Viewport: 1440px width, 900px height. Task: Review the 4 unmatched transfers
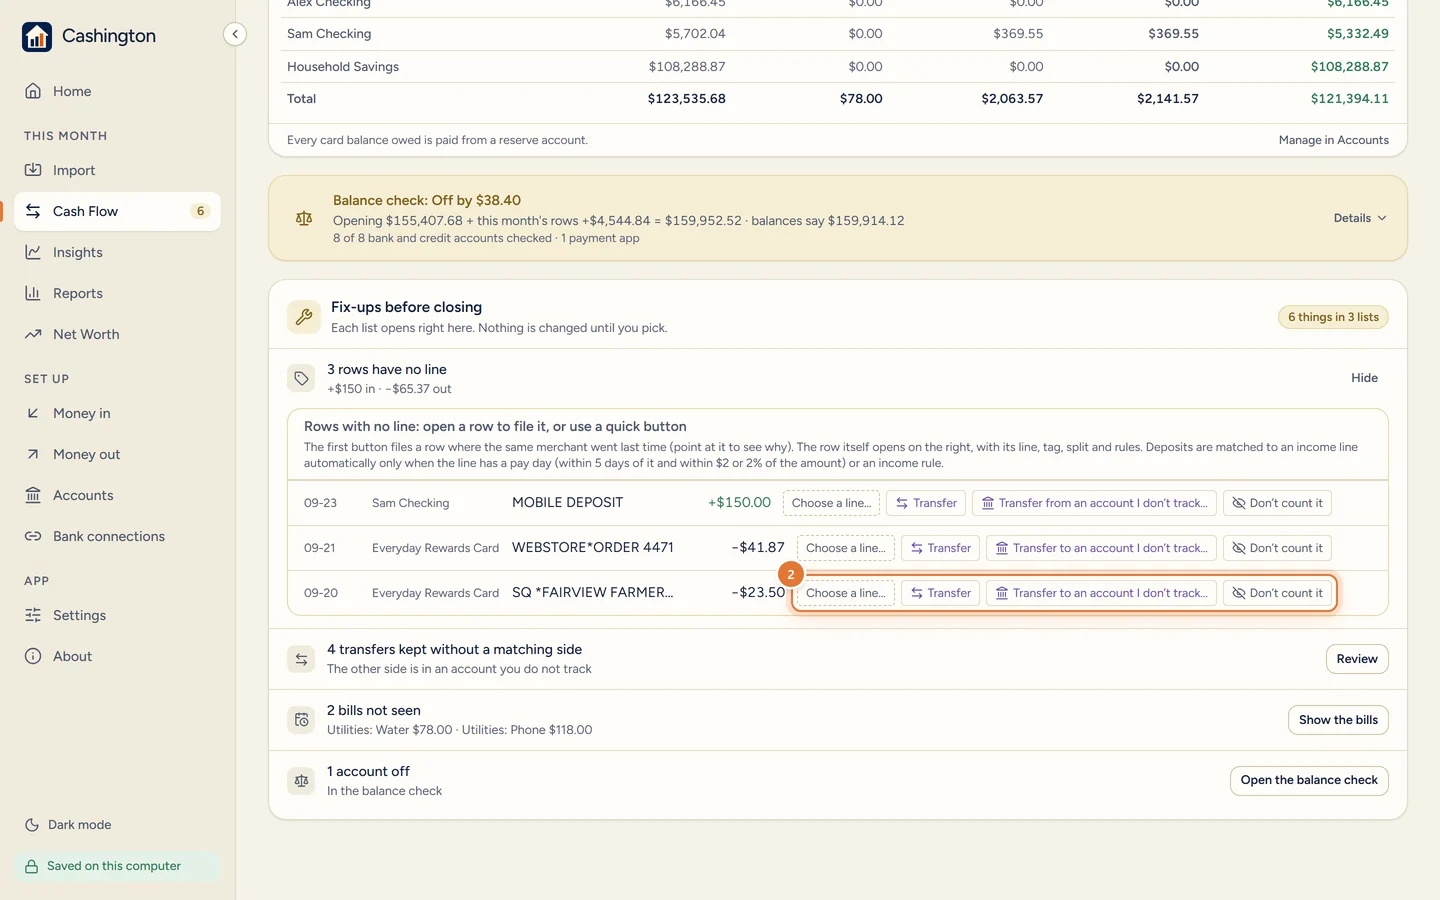[x=1357, y=659]
